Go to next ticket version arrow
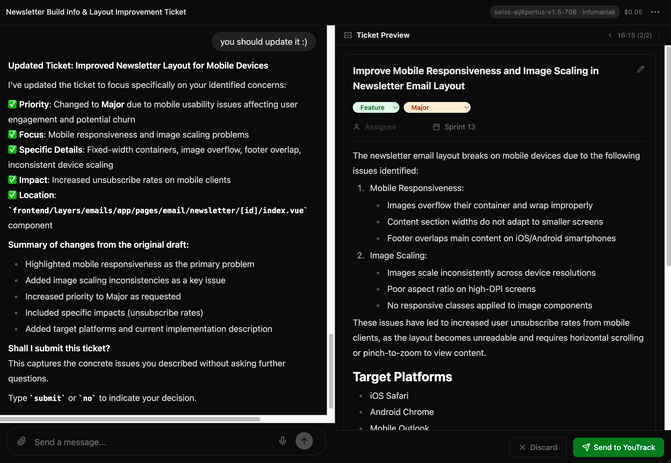 (x=659, y=35)
